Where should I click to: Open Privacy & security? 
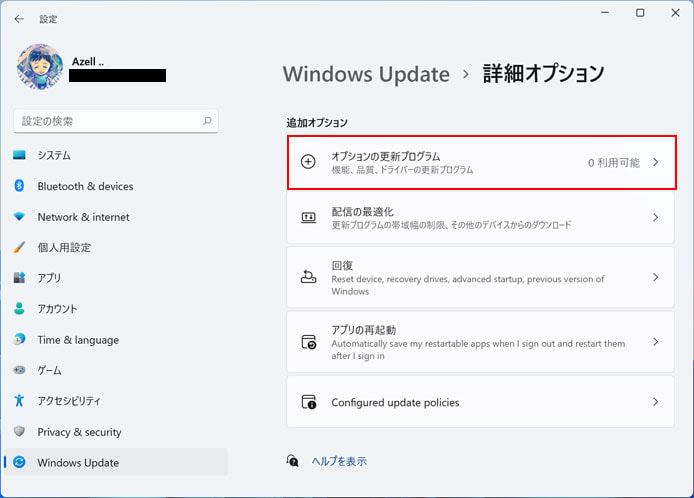point(116,432)
